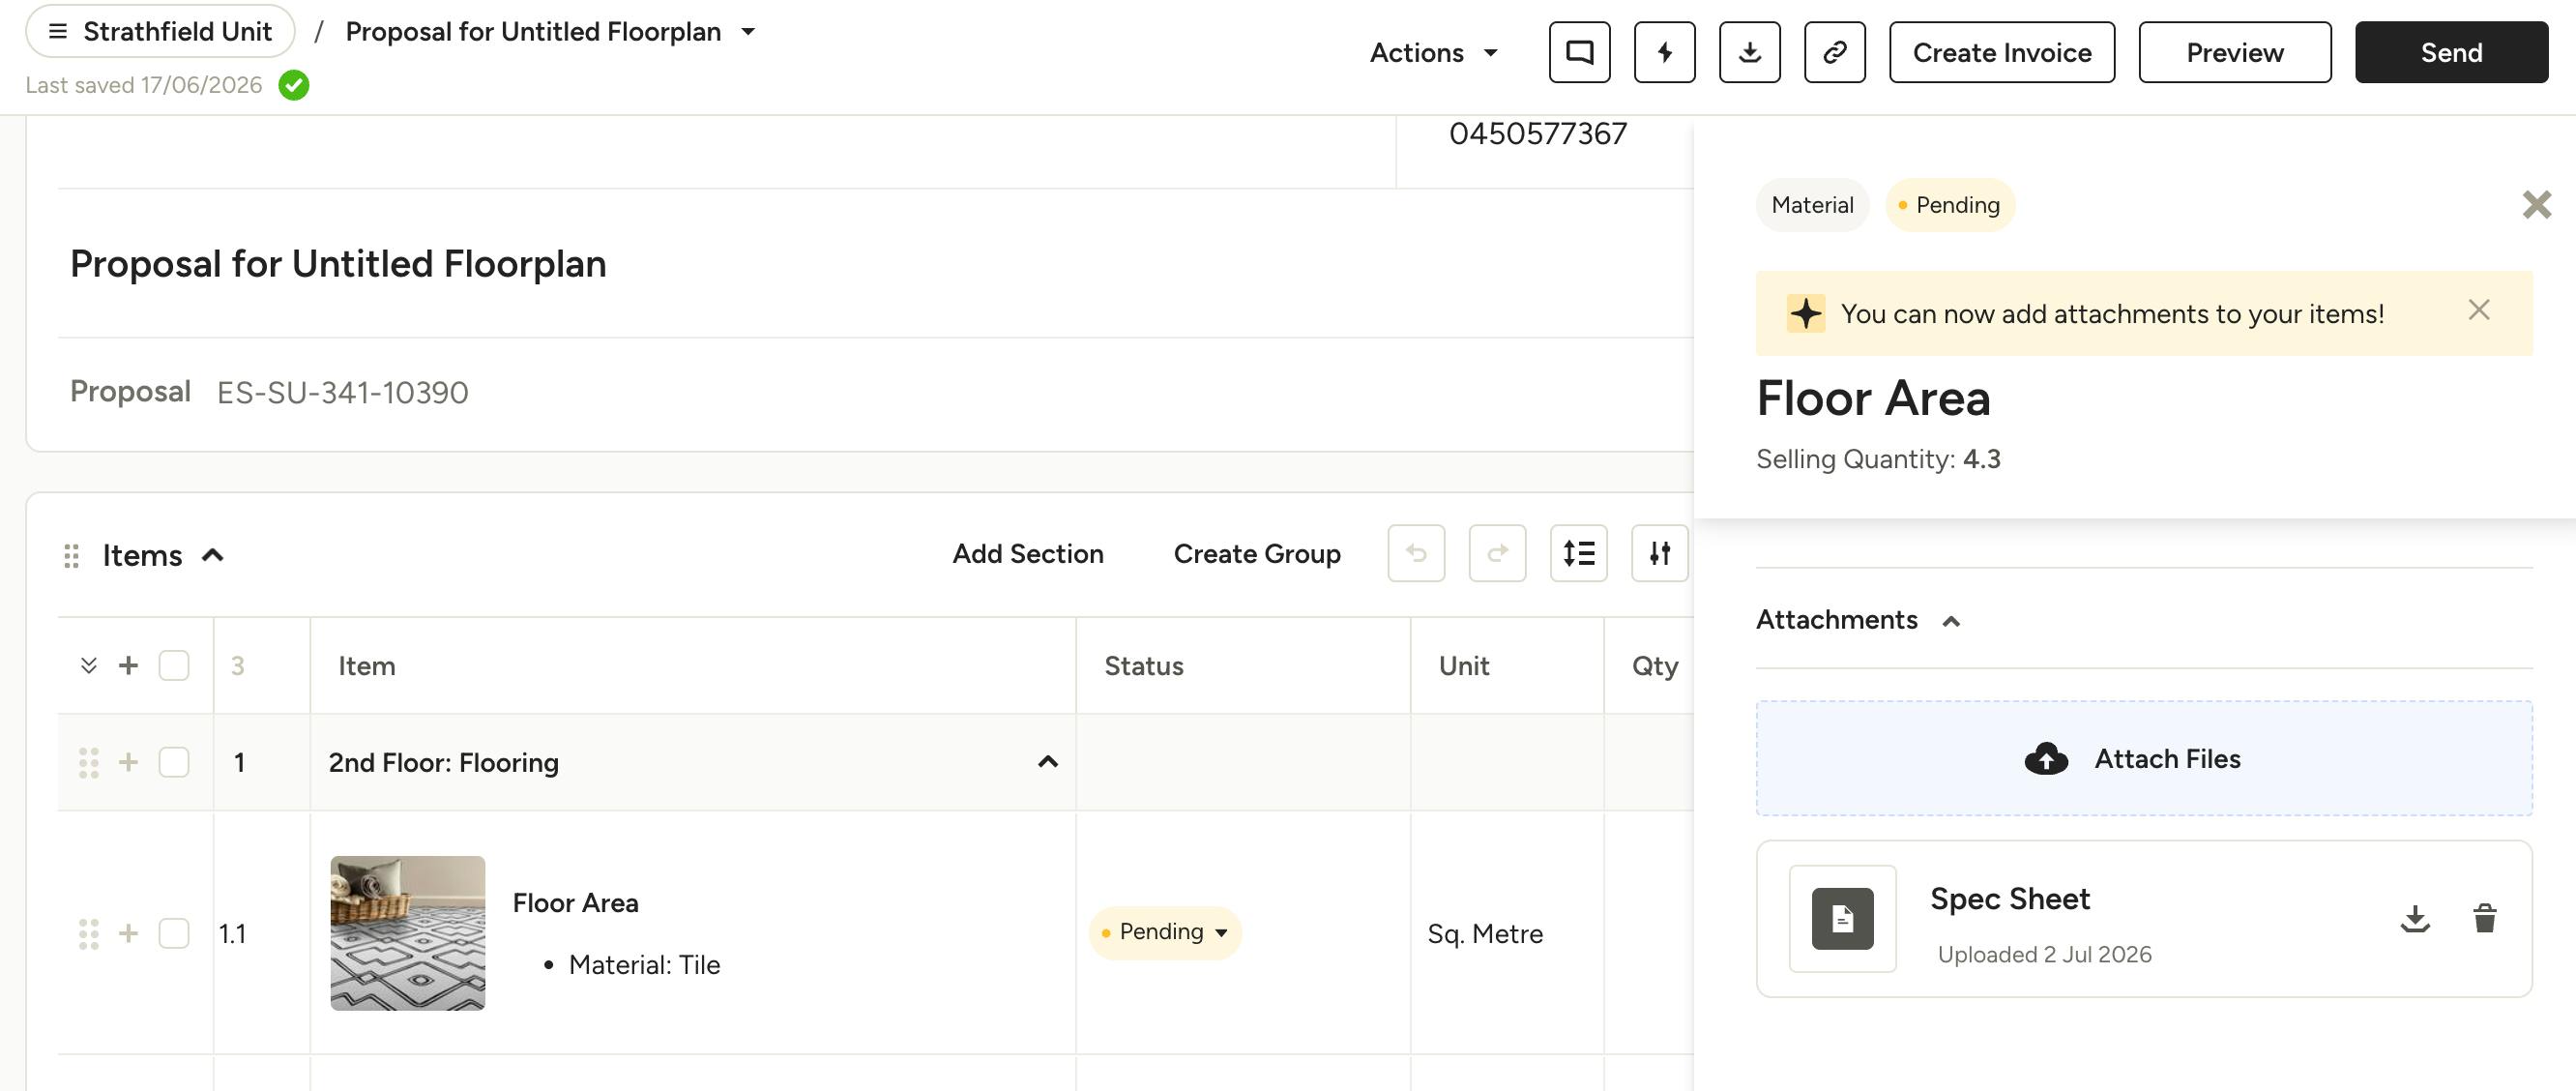Tick the select-all checkbox in table header

tap(174, 665)
